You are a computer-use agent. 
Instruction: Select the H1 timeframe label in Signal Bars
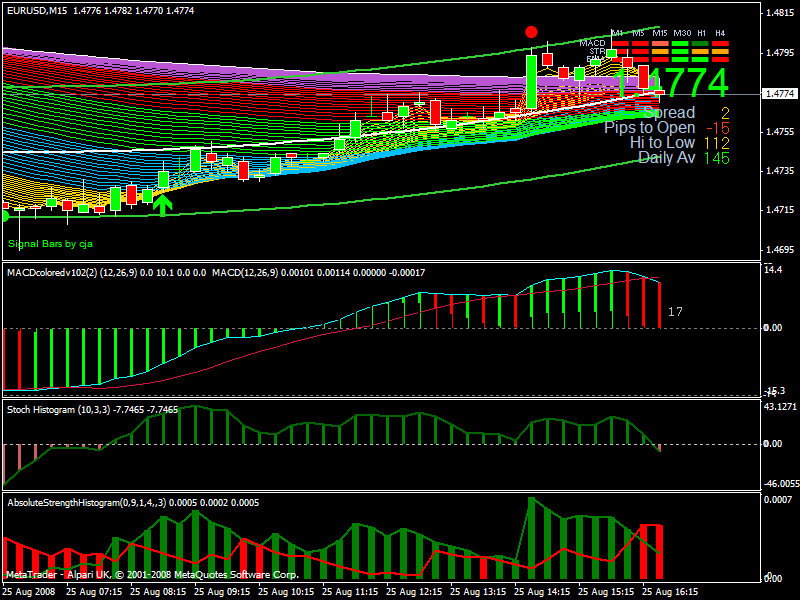[702, 33]
